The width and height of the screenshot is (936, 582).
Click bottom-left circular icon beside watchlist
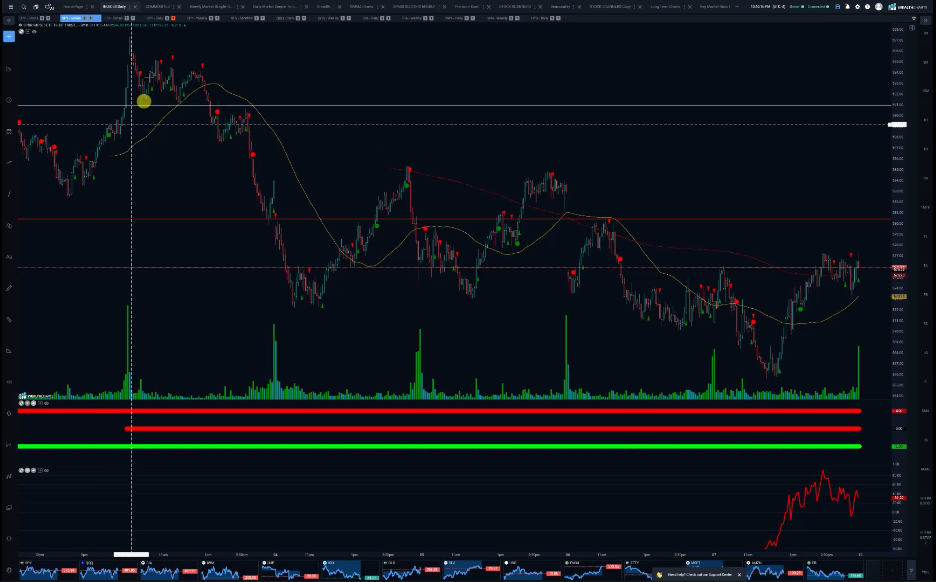pyautogui.click(x=9, y=570)
